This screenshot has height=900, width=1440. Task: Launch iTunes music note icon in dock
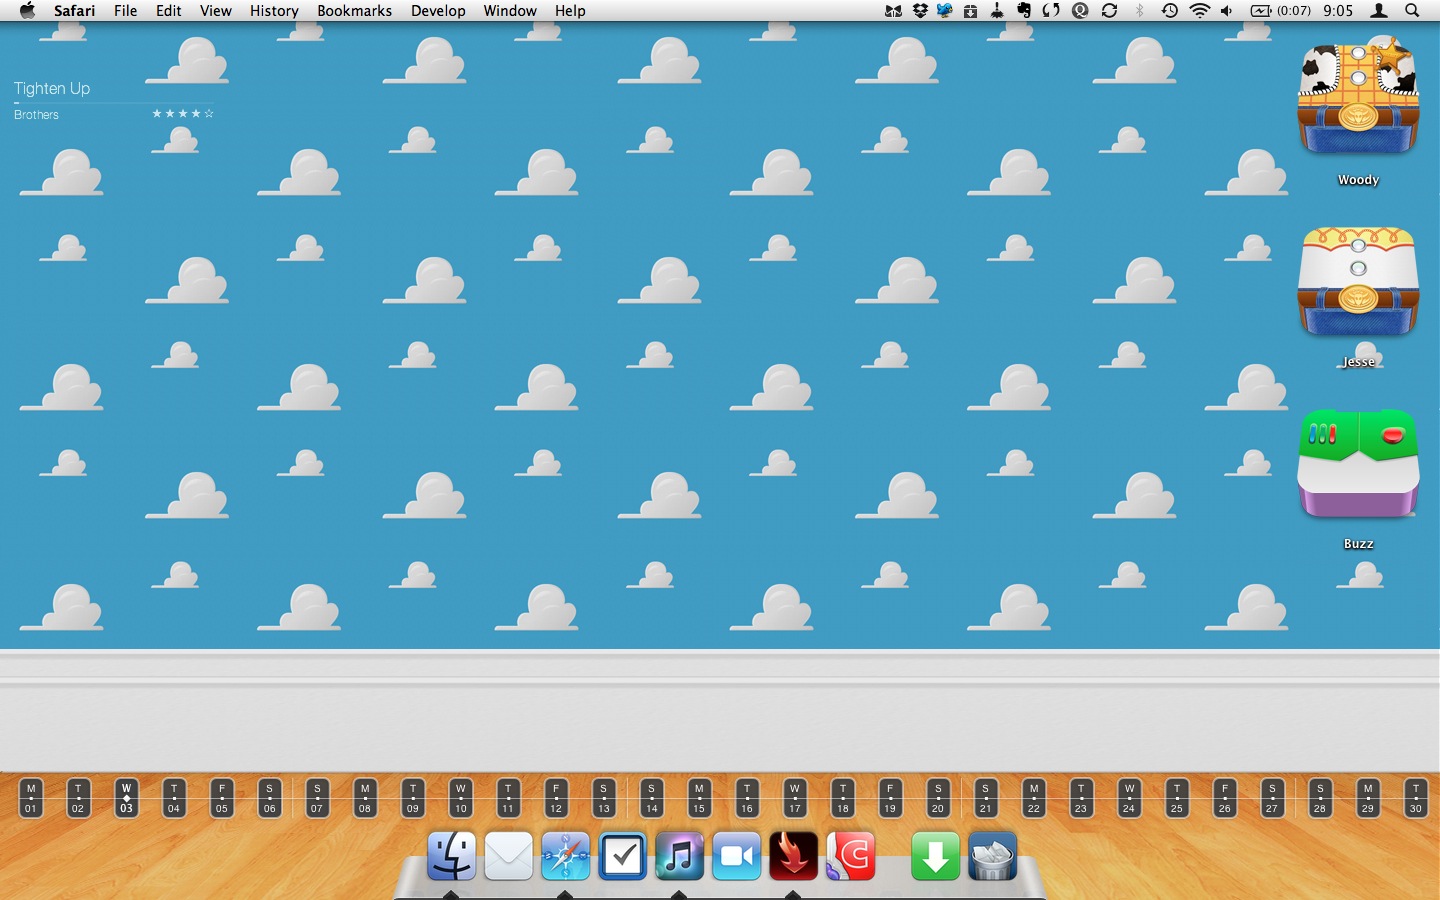[680, 857]
